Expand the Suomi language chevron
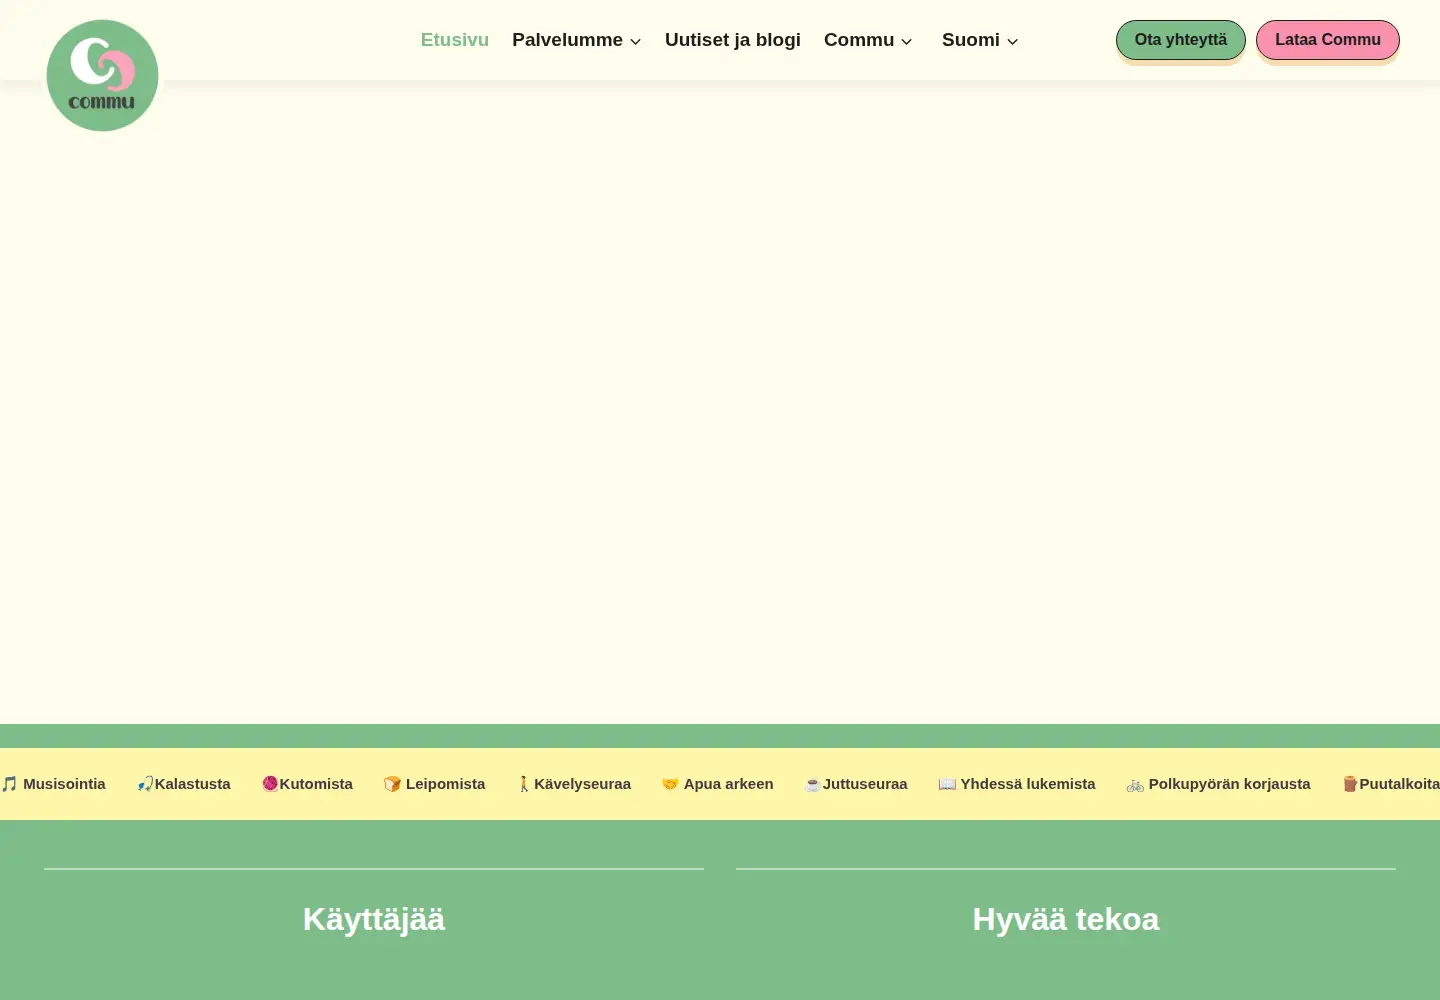Screen dimensions: 1440x1000 [1012, 41]
